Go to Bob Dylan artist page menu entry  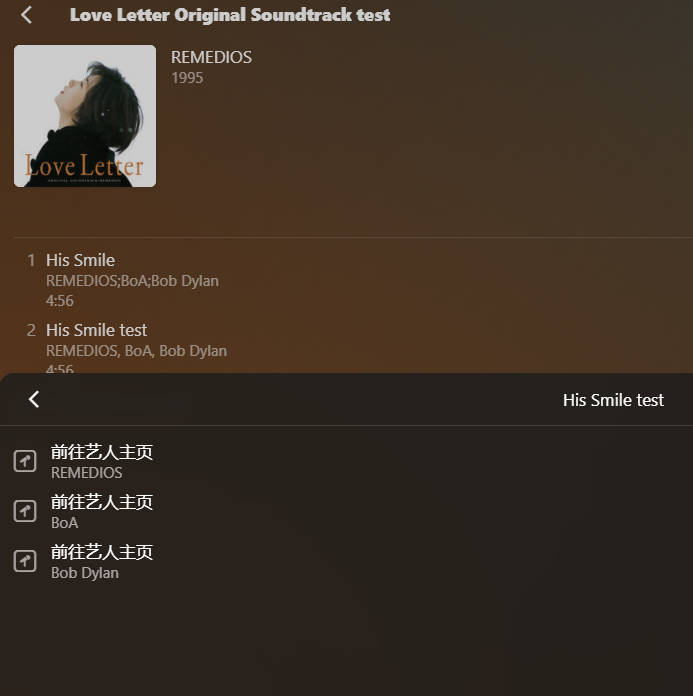346,562
